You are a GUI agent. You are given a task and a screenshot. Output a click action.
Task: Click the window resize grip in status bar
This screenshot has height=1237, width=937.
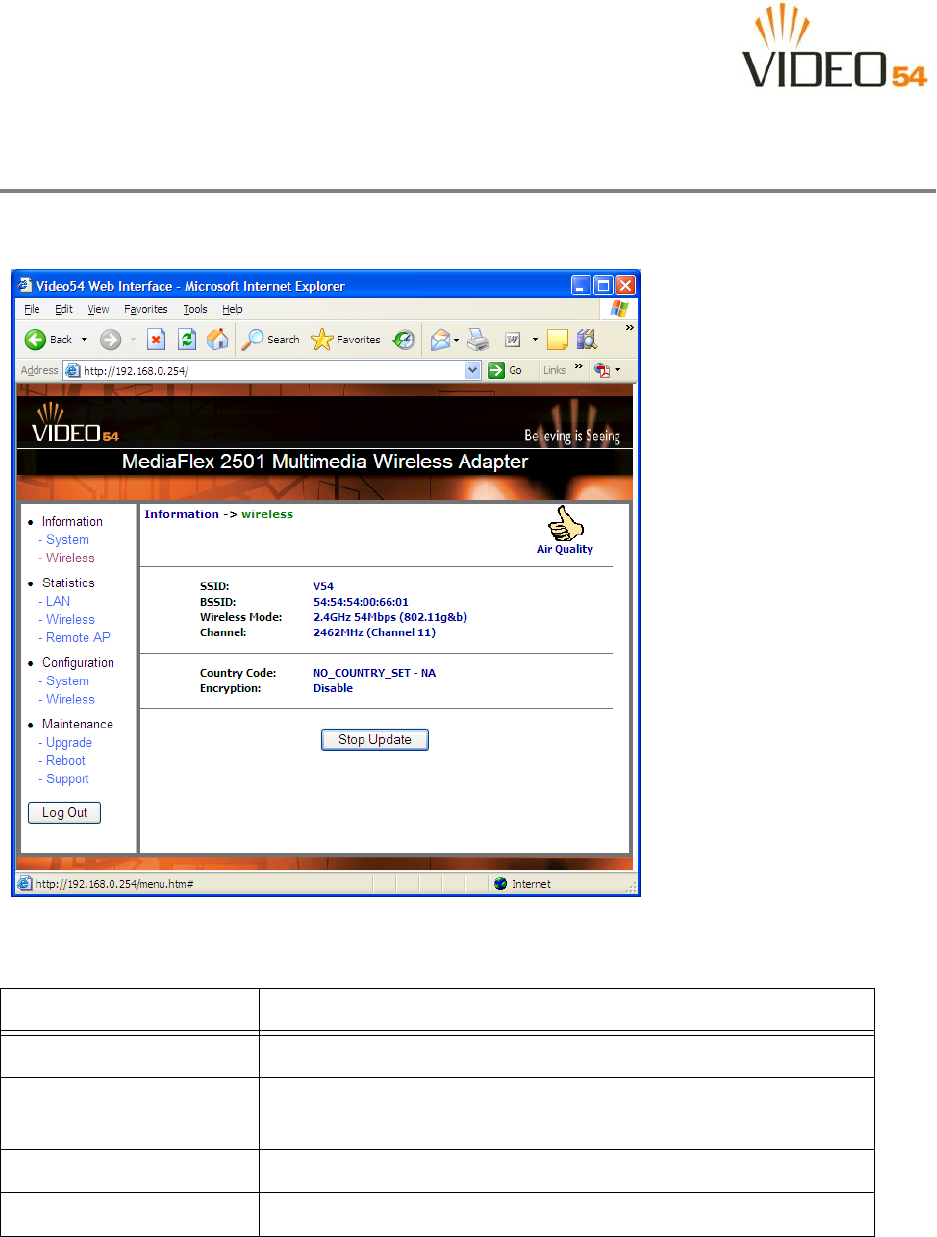[x=631, y=886]
